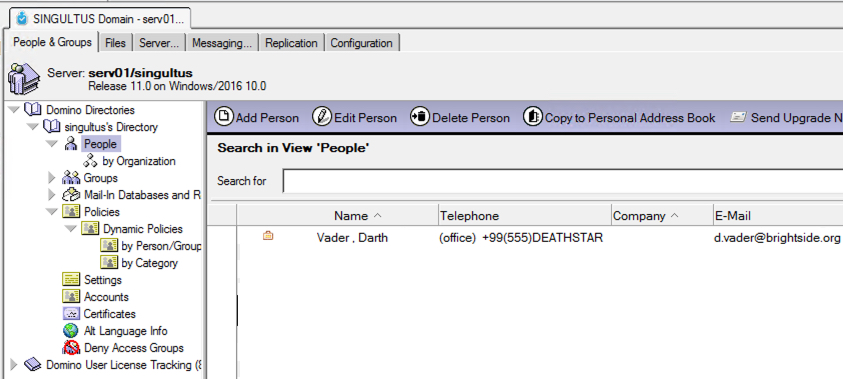Click the Alt Language Info globe icon
The image size is (843, 379).
click(71, 331)
